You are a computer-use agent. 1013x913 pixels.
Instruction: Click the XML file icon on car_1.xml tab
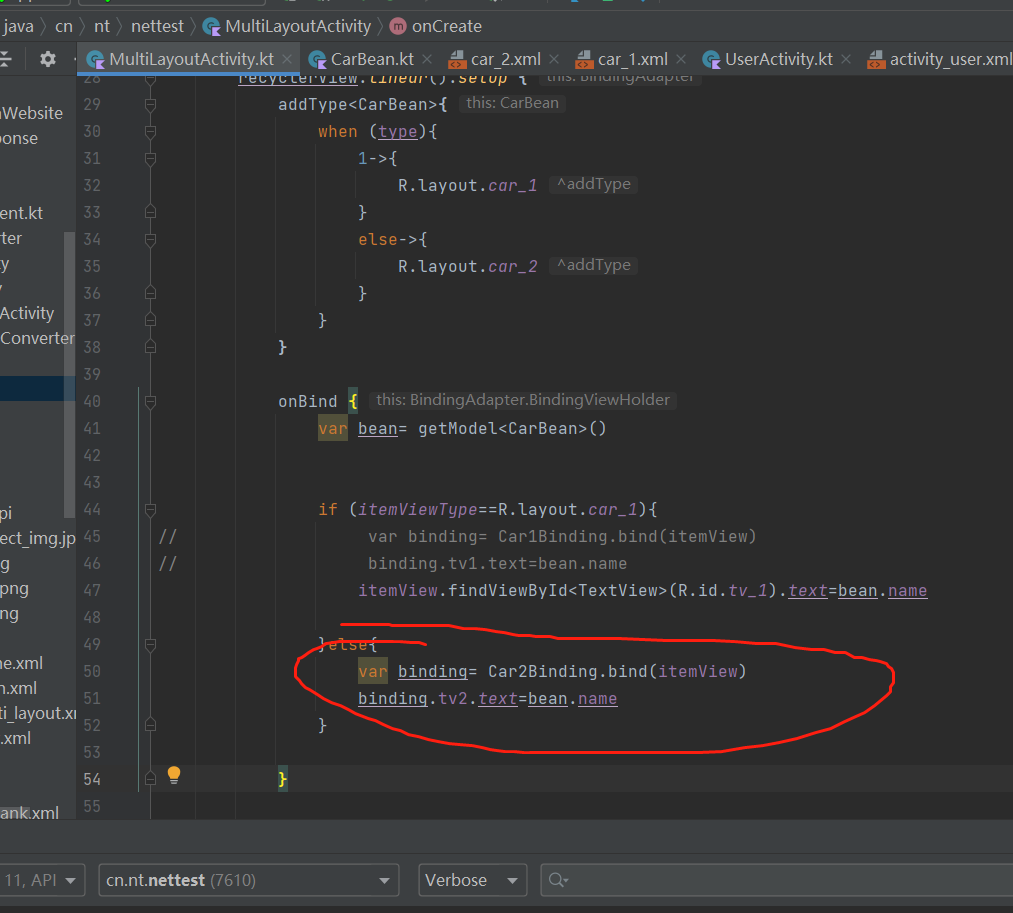584,60
